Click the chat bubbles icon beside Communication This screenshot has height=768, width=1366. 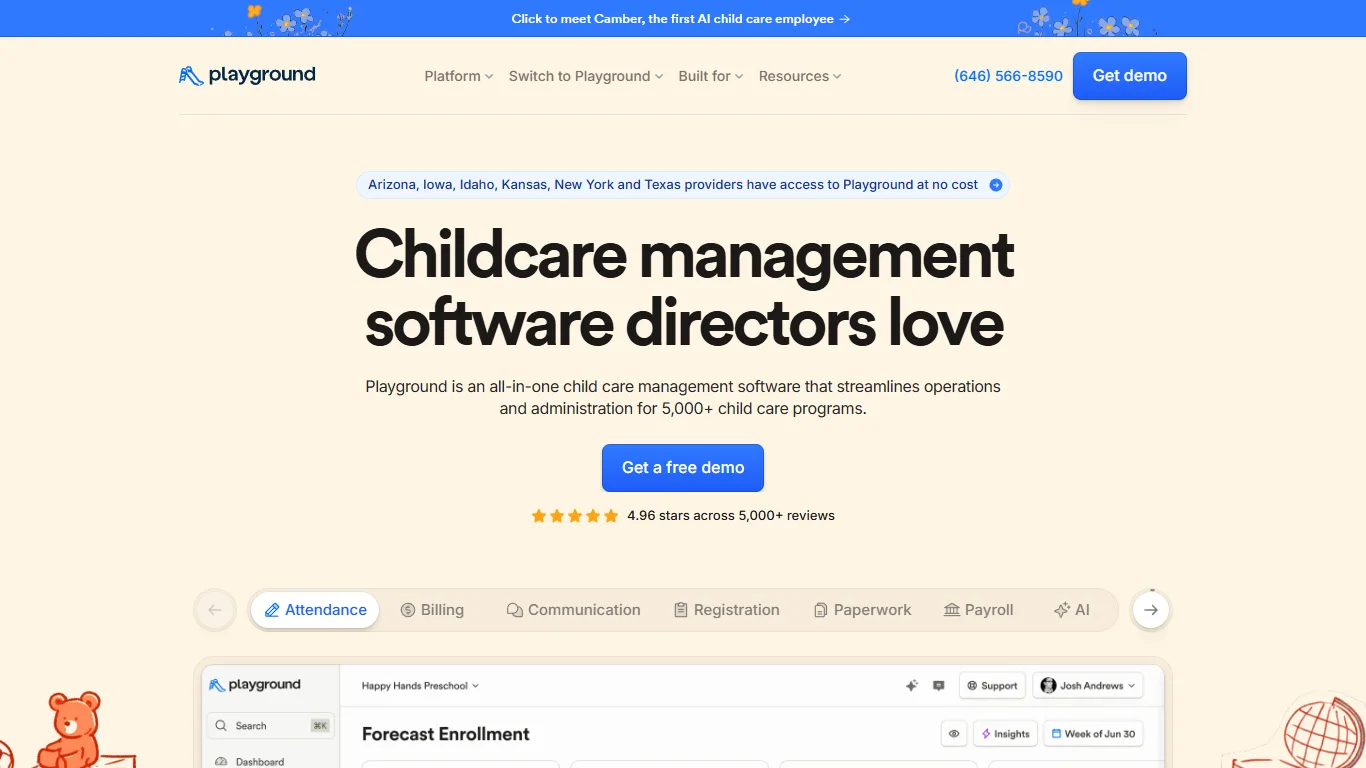click(x=515, y=610)
